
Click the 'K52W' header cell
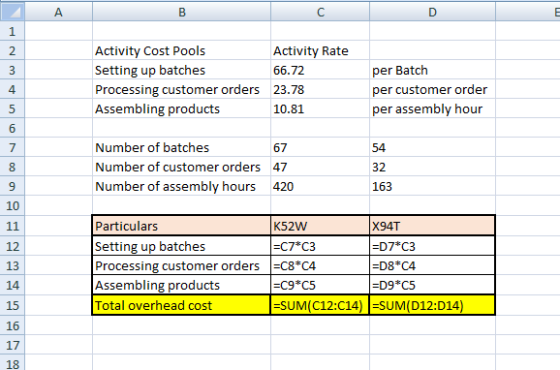320,226
